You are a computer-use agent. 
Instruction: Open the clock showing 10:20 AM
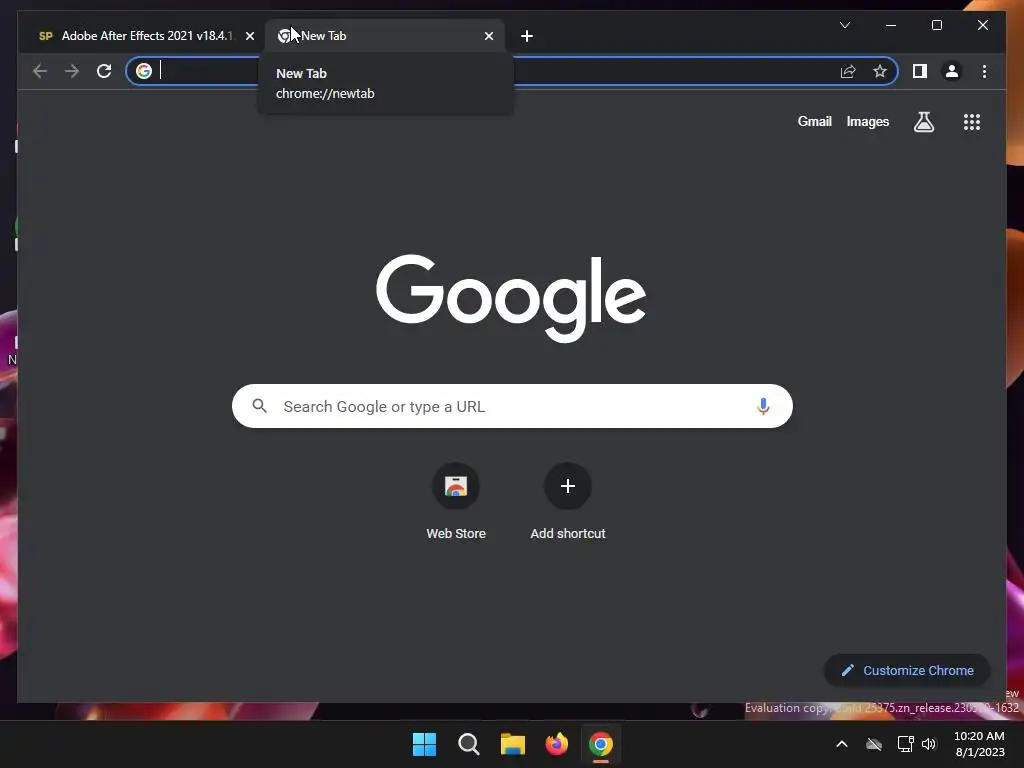(x=979, y=744)
